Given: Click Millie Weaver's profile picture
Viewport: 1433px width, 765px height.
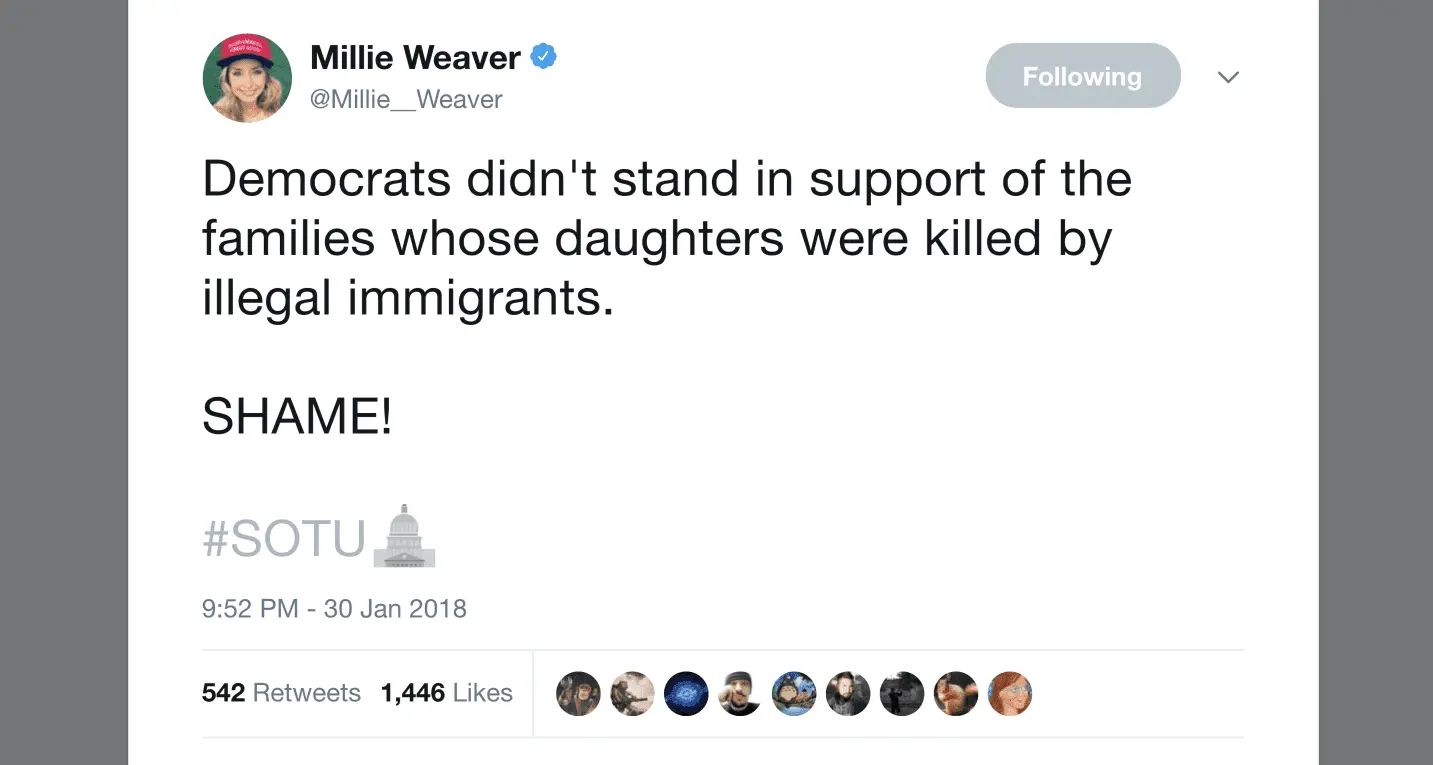Looking at the screenshot, I should [247, 78].
